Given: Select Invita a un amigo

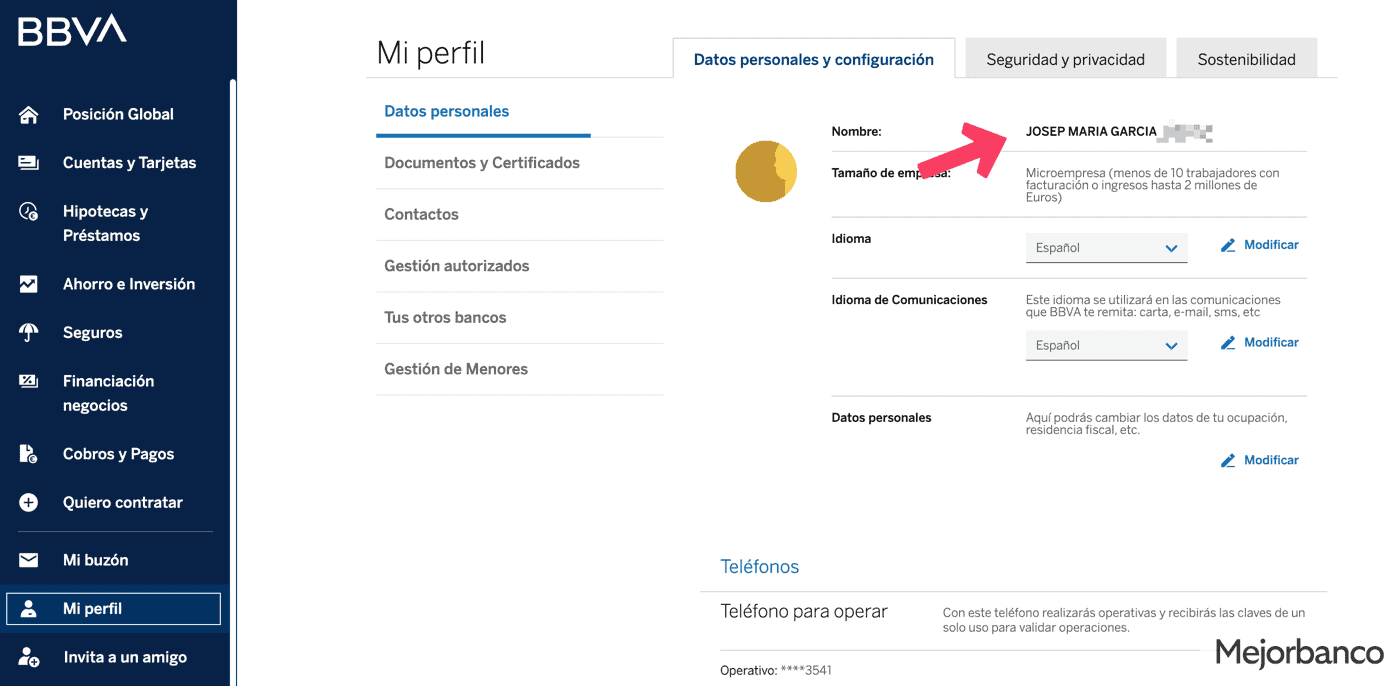Looking at the screenshot, I should (x=125, y=657).
